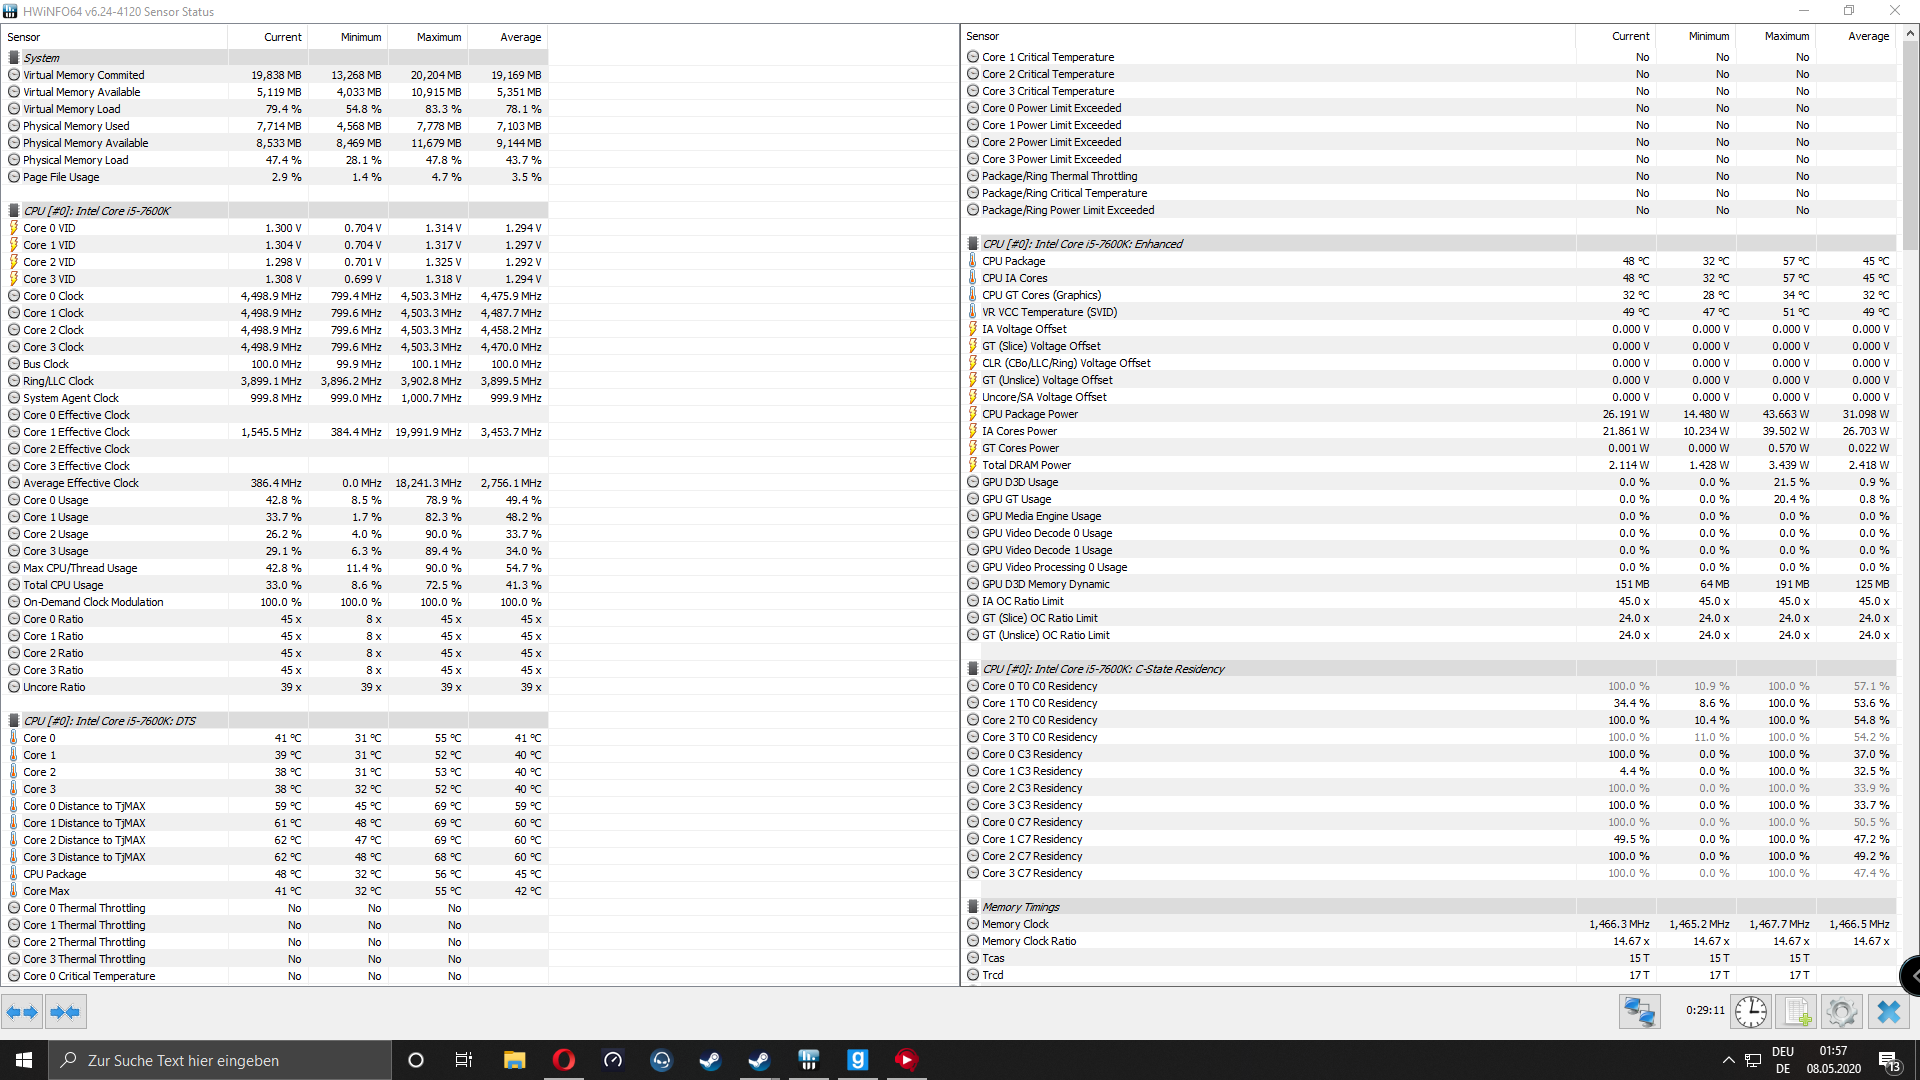Click the HWiNFO icon in taskbar
This screenshot has height=1080, width=1920.
click(808, 1060)
